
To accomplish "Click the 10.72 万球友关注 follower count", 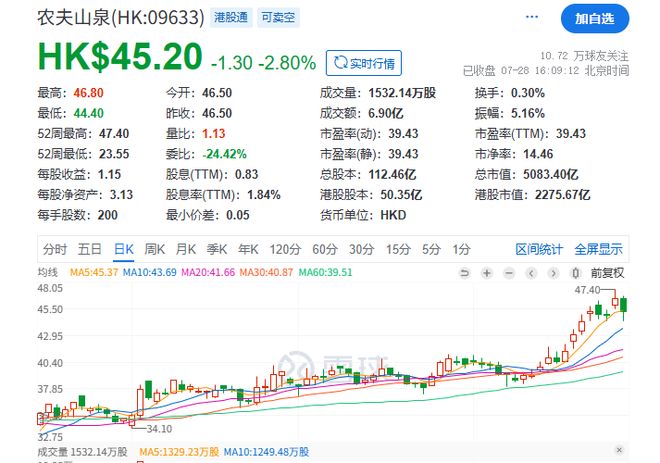I will tap(584, 56).
